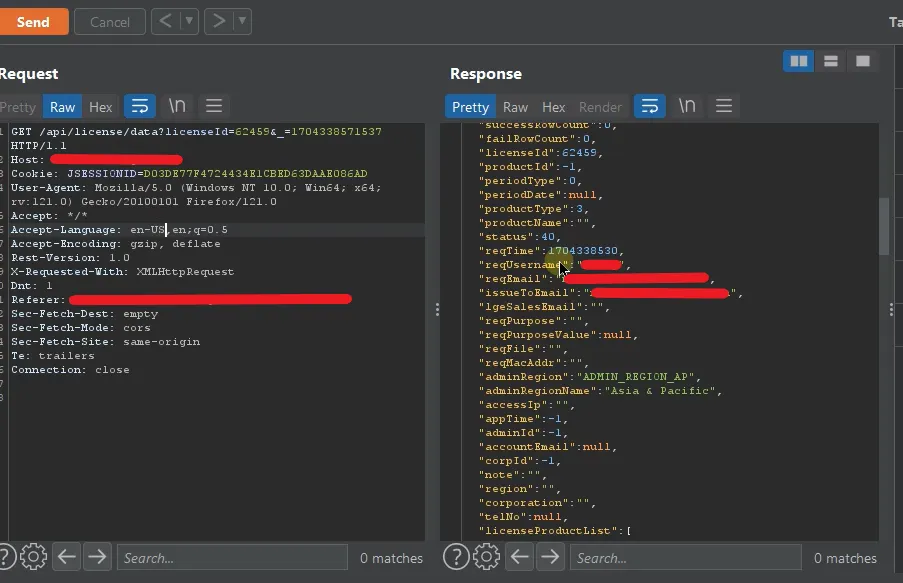Click the orange Send button

coord(32,22)
